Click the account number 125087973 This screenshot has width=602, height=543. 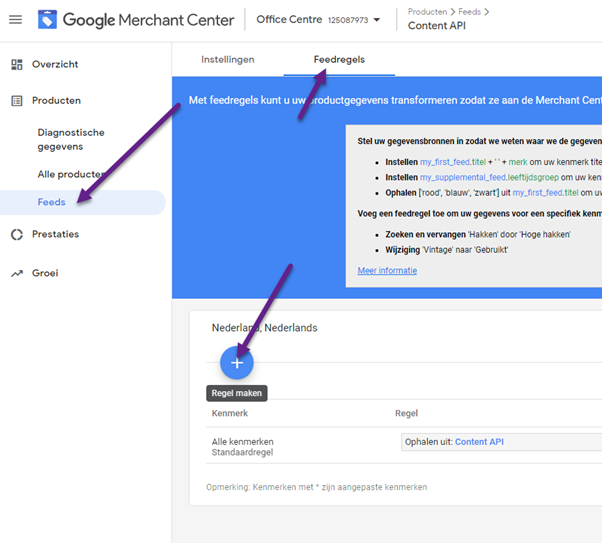tap(348, 20)
